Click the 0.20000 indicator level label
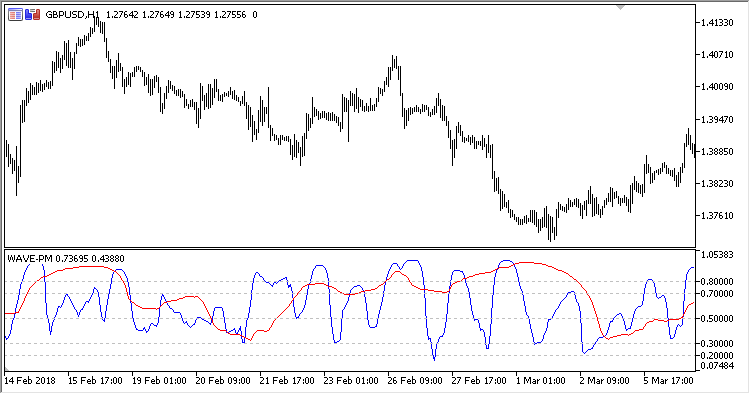This screenshot has height=394, width=750. [x=717, y=356]
